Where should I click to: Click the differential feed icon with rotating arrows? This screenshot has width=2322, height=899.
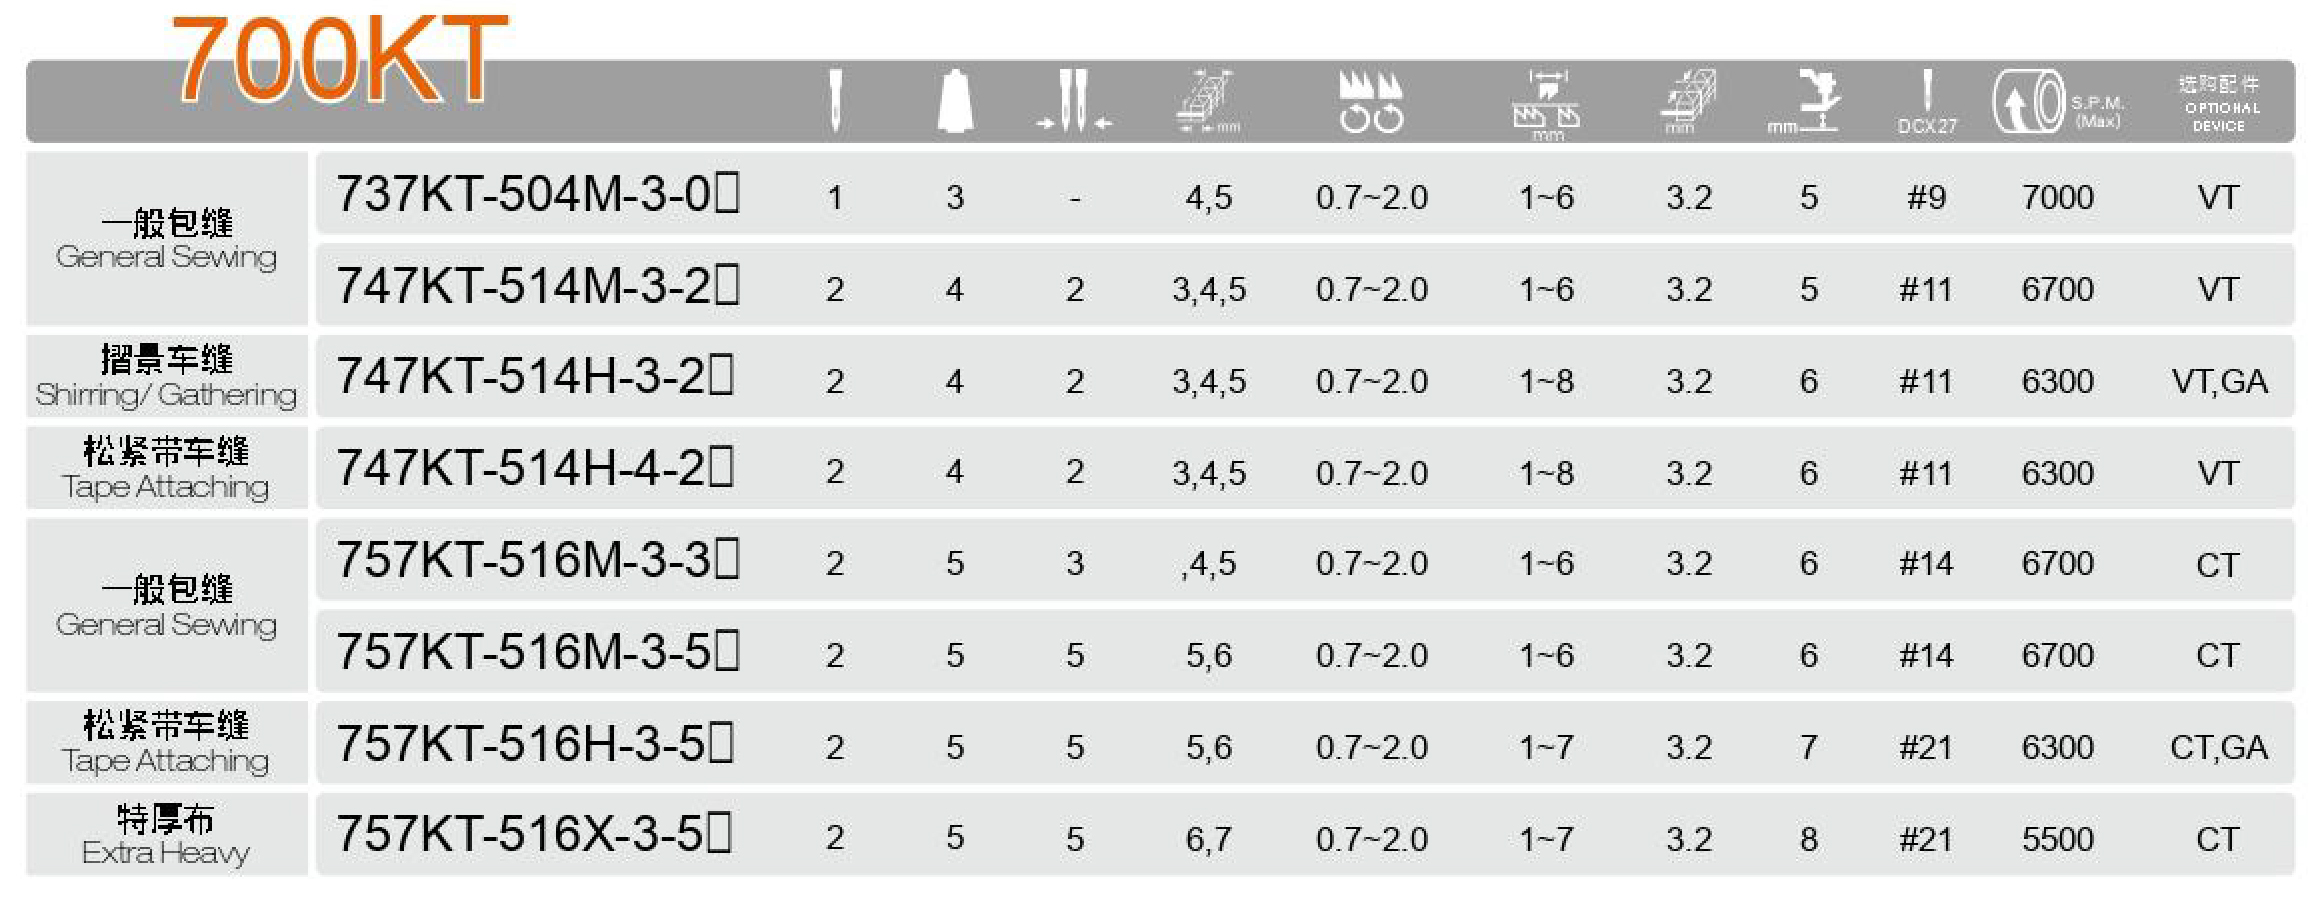[1371, 101]
